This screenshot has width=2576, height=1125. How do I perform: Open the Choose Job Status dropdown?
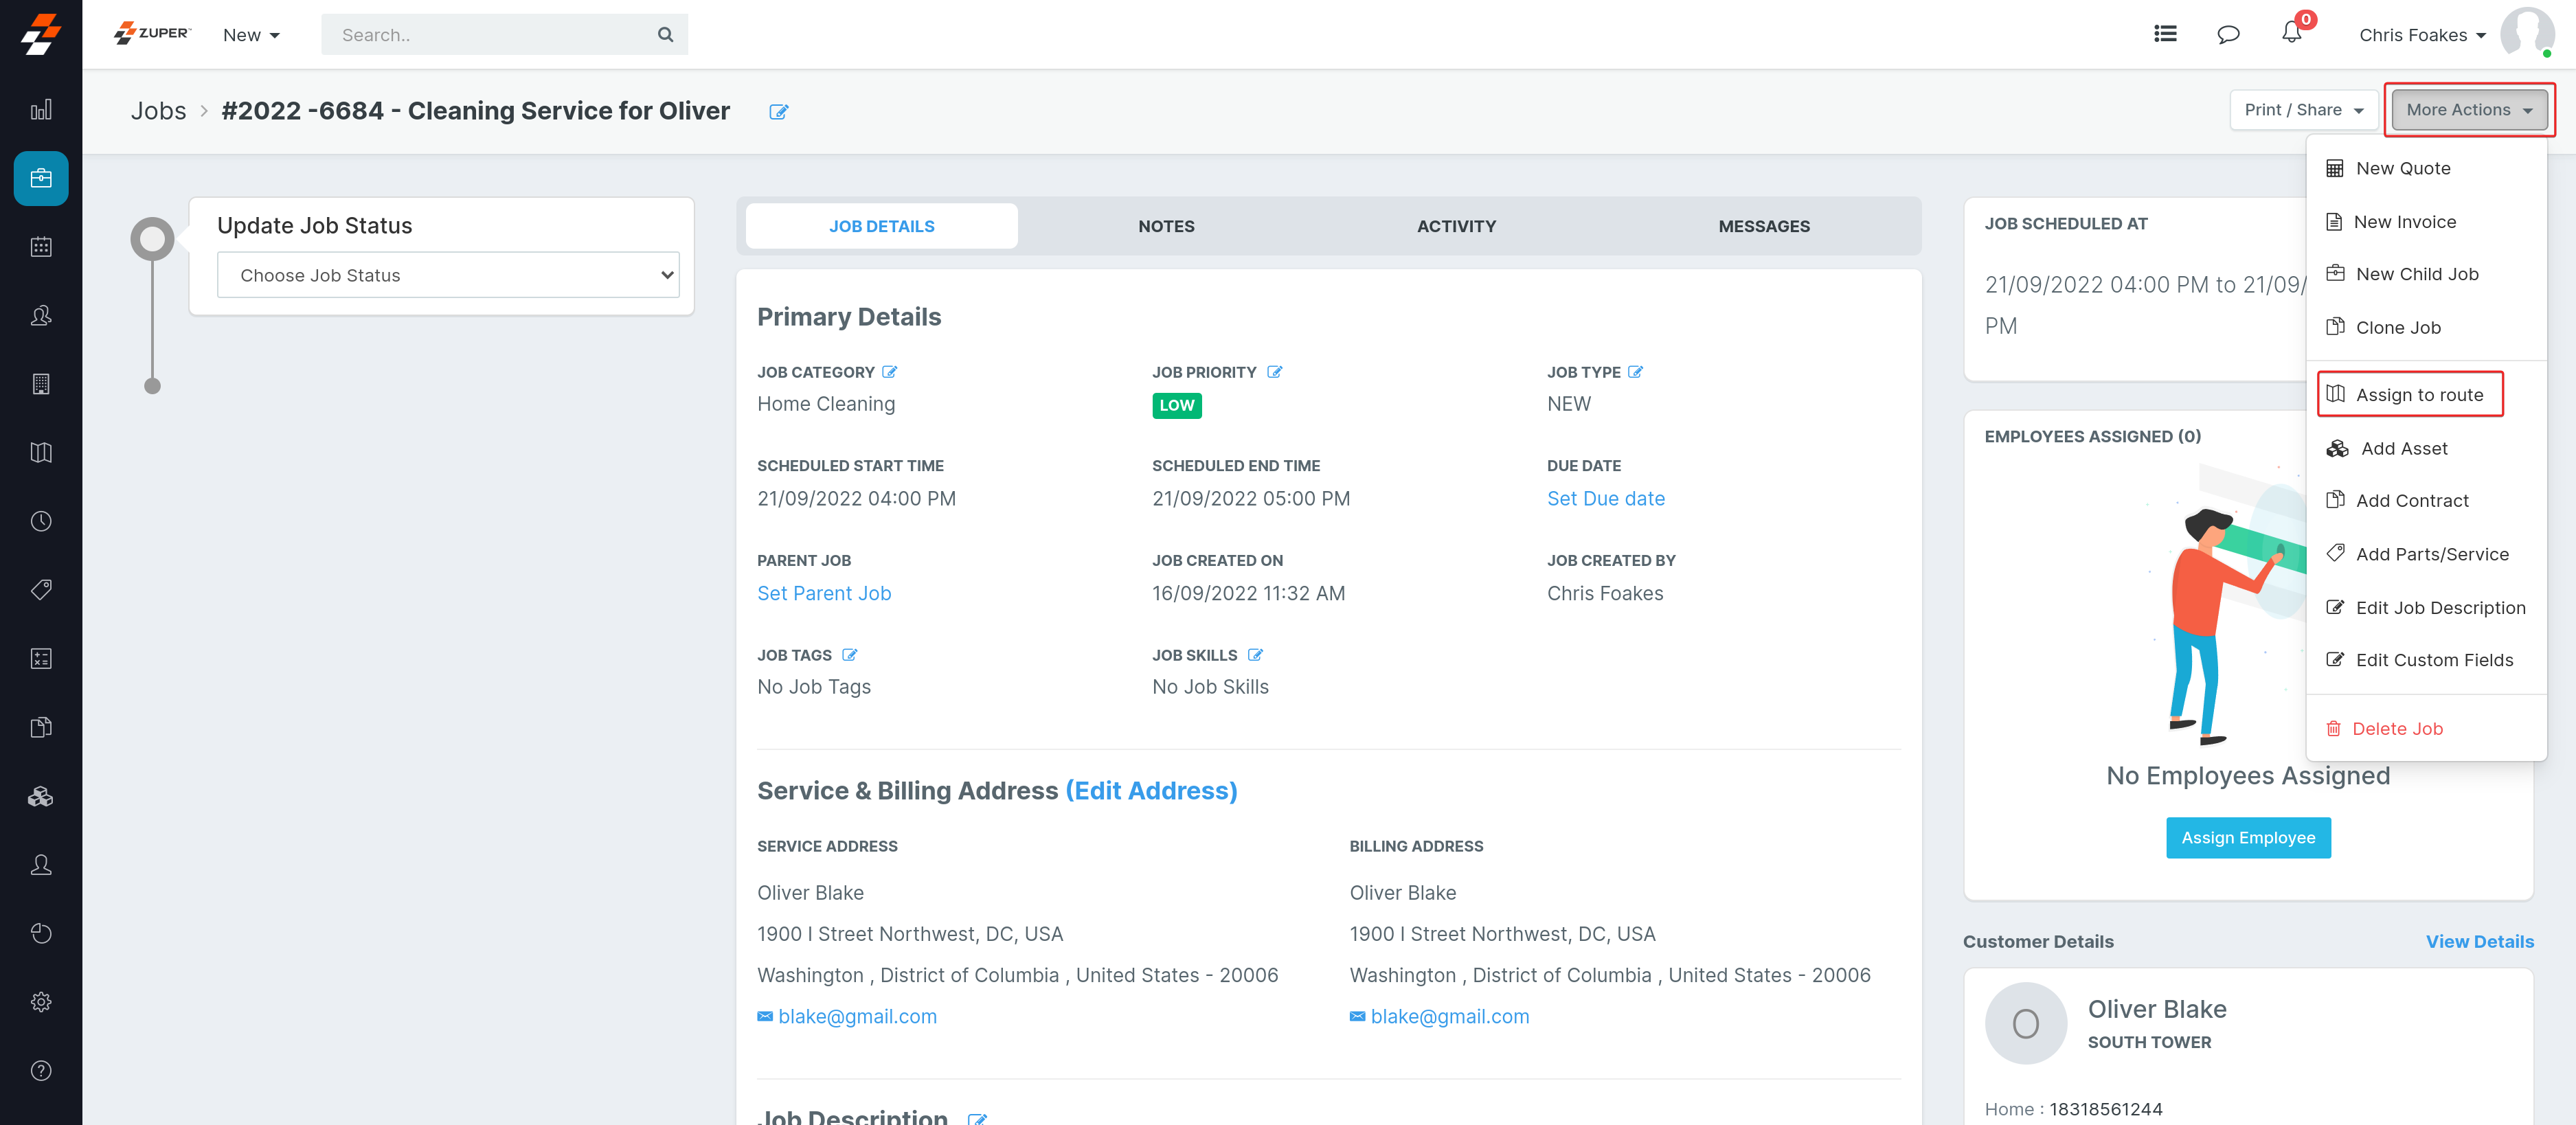pos(447,275)
